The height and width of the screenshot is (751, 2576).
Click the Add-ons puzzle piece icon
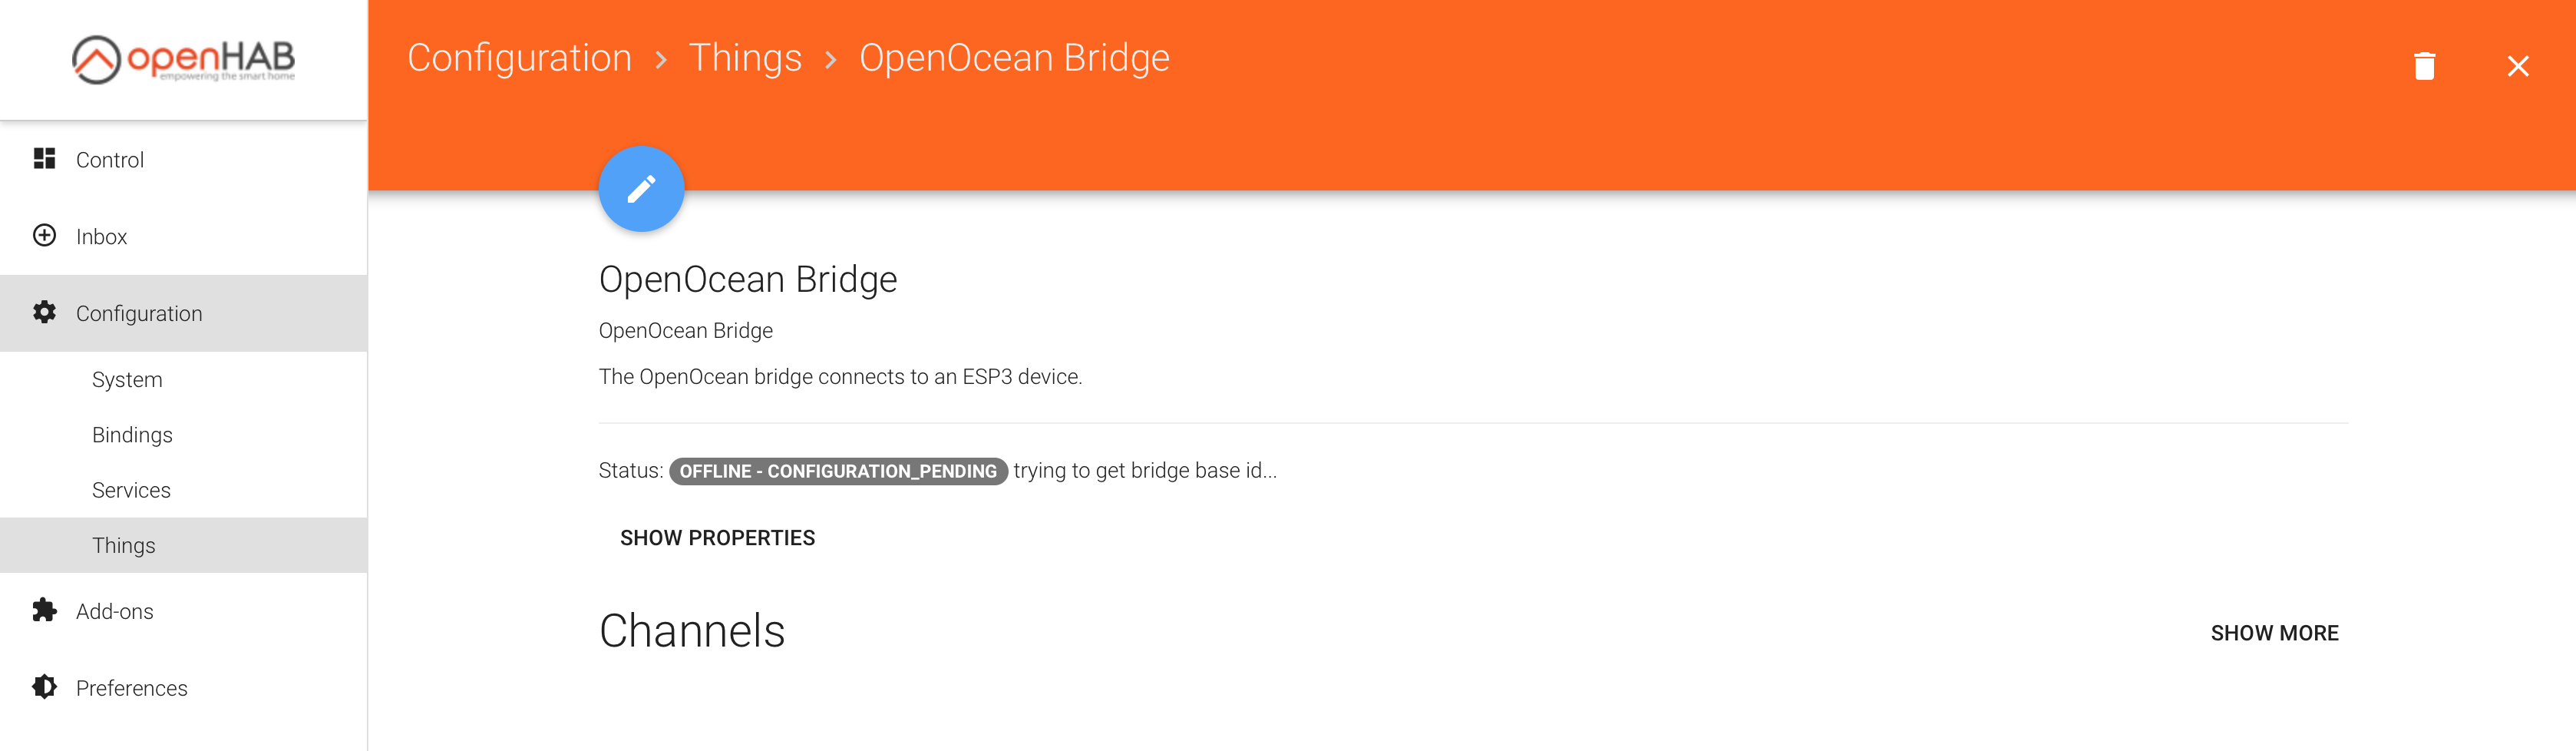(x=44, y=610)
